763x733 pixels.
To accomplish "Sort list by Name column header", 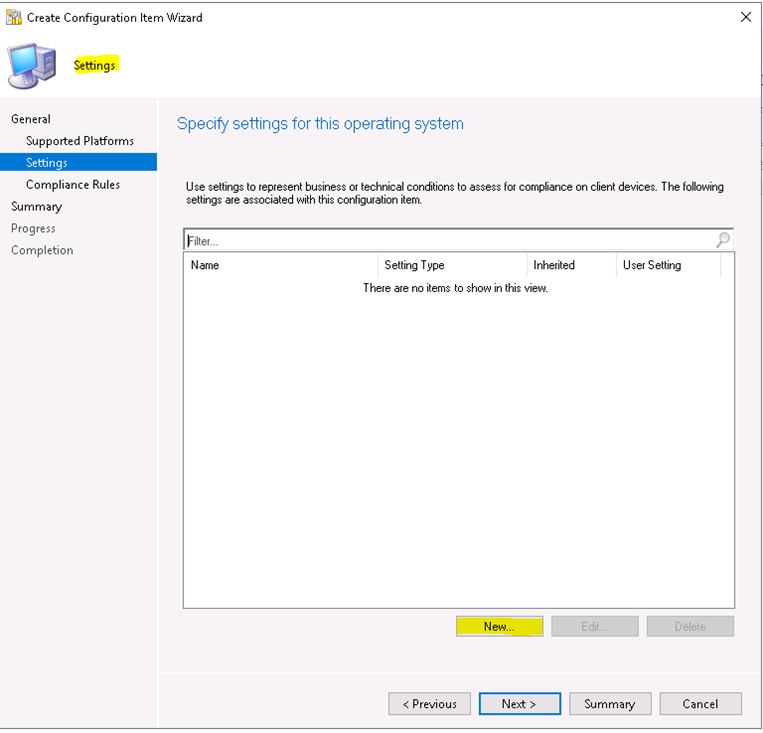I will pyautogui.click(x=281, y=265).
